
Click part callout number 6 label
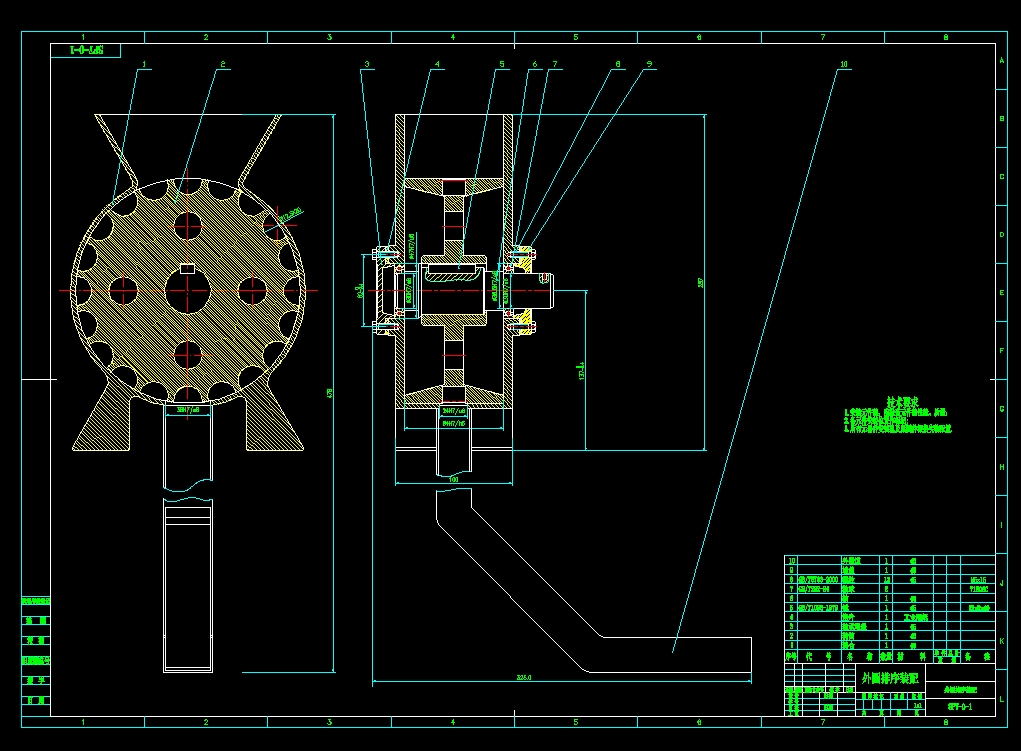[x=535, y=64]
